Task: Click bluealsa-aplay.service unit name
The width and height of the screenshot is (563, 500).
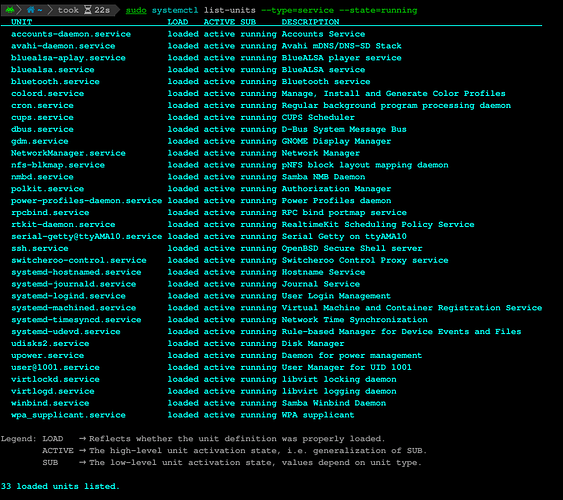Action: (68, 58)
